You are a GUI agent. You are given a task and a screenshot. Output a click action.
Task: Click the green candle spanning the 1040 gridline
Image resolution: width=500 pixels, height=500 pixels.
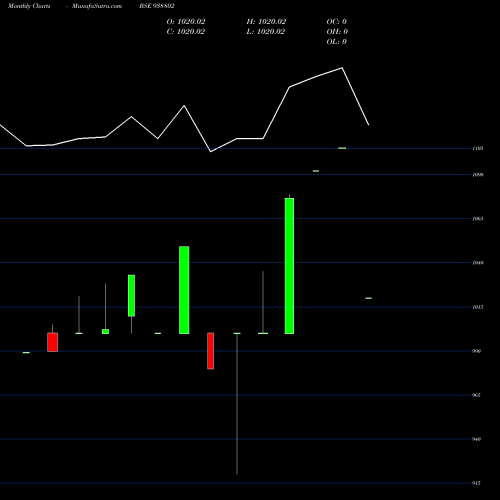[184, 290]
